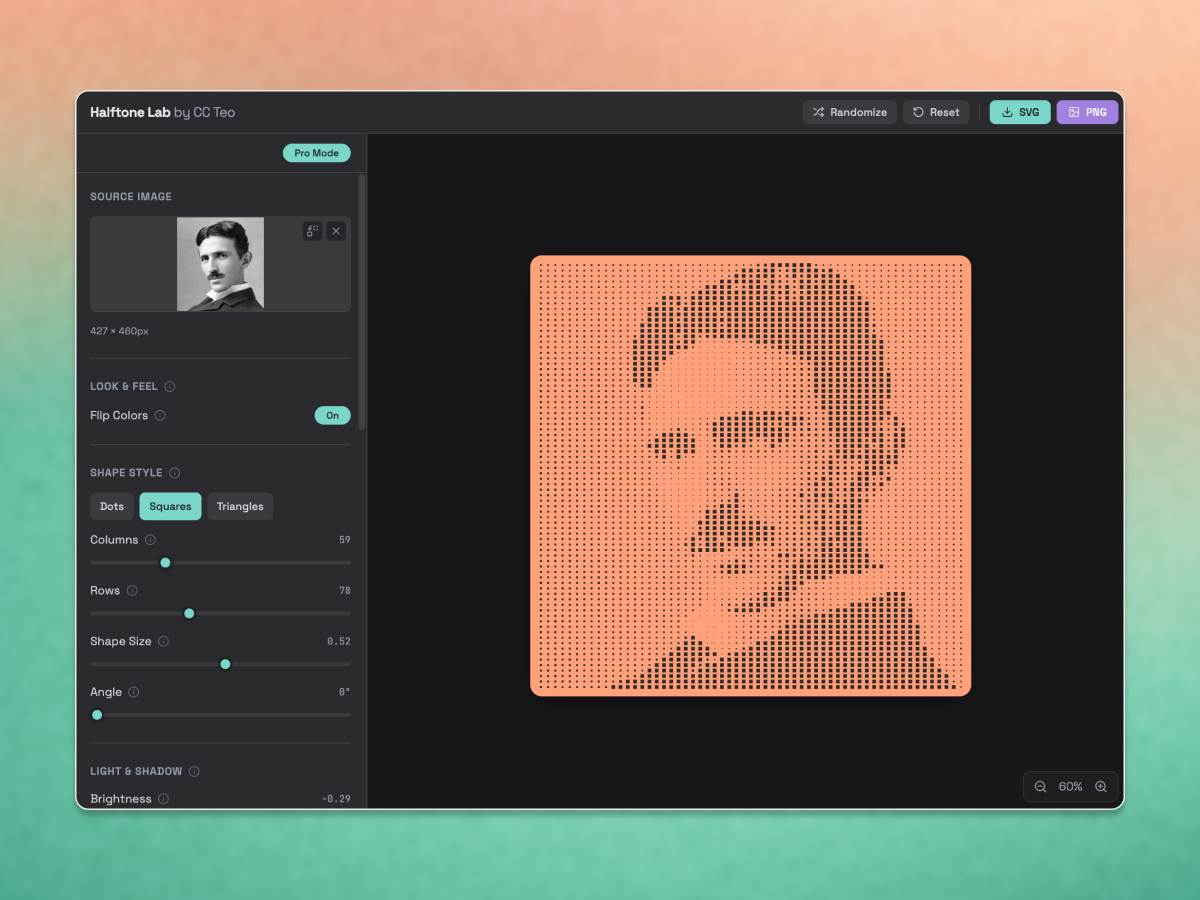Select the Dots shape style
1200x900 pixels.
[111, 506]
